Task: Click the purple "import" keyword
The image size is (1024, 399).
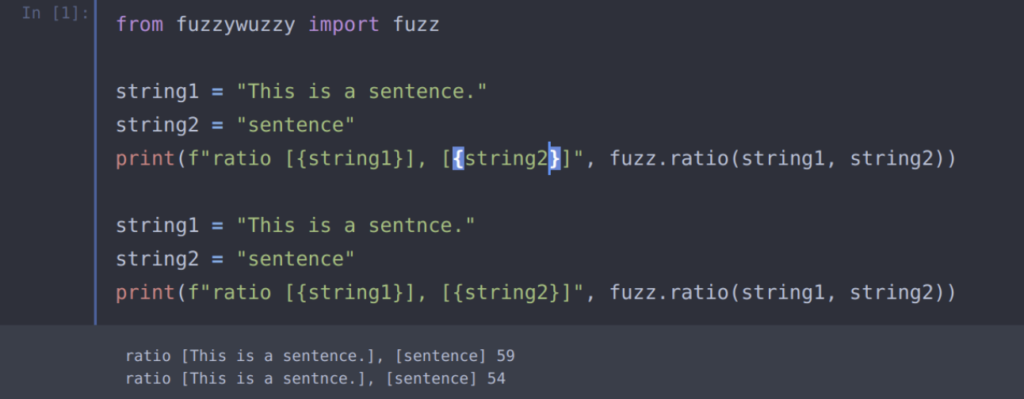Action: click(x=344, y=25)
